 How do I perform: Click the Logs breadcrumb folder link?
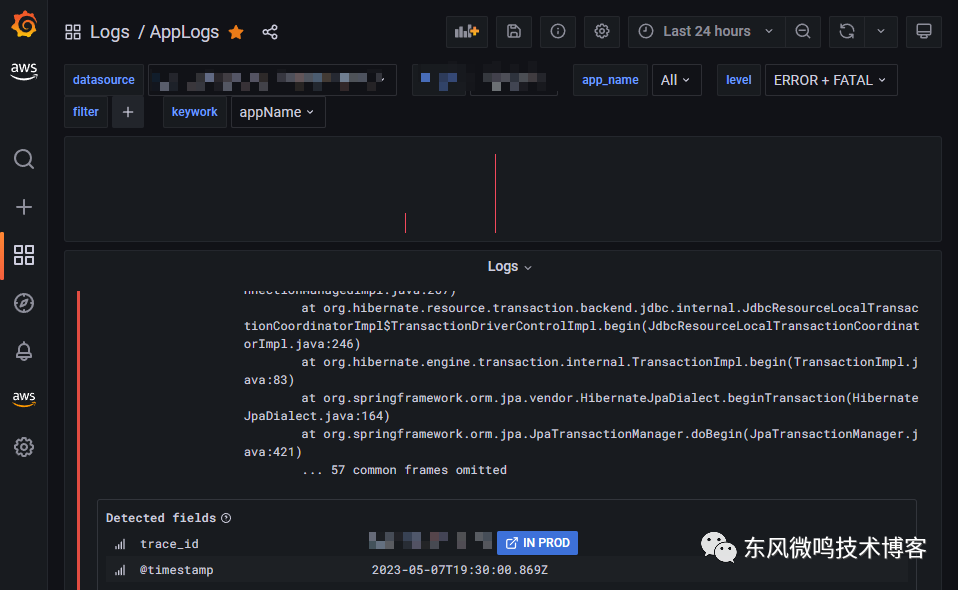point(109,32)
